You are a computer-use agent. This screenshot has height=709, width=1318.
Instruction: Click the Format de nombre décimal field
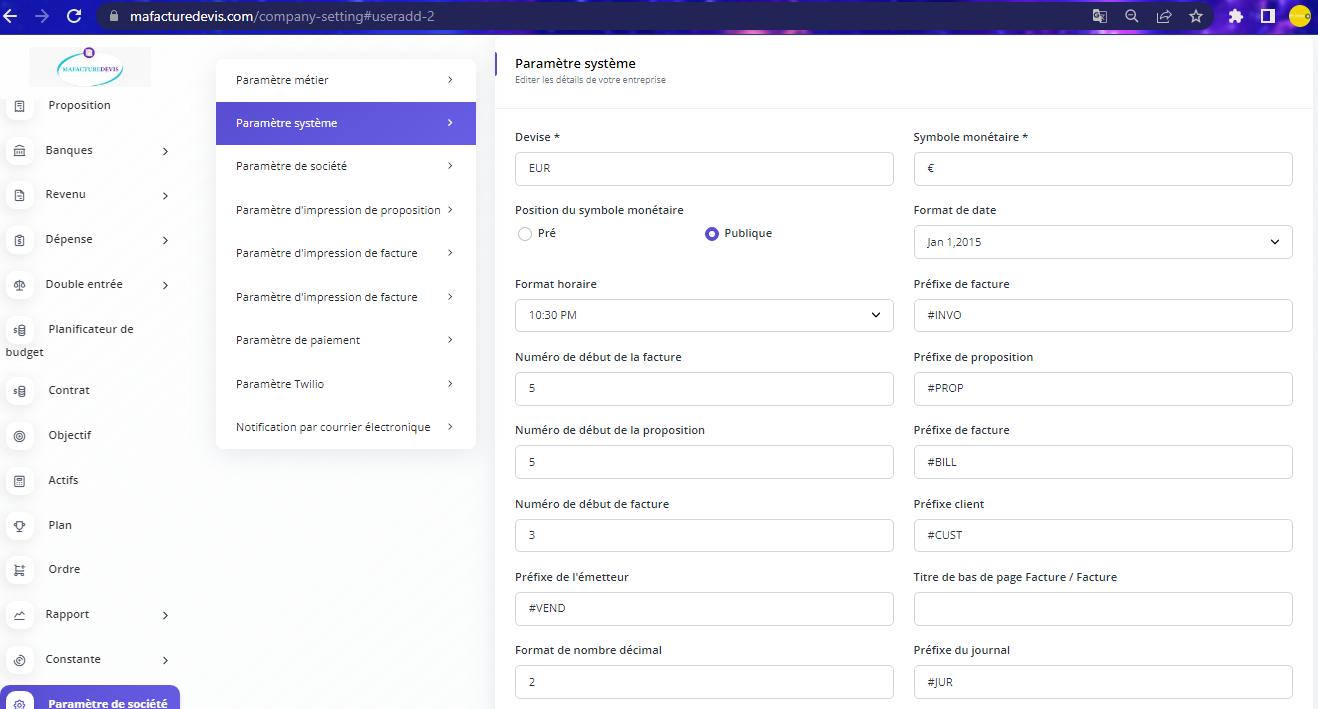(x=704, y=682)
